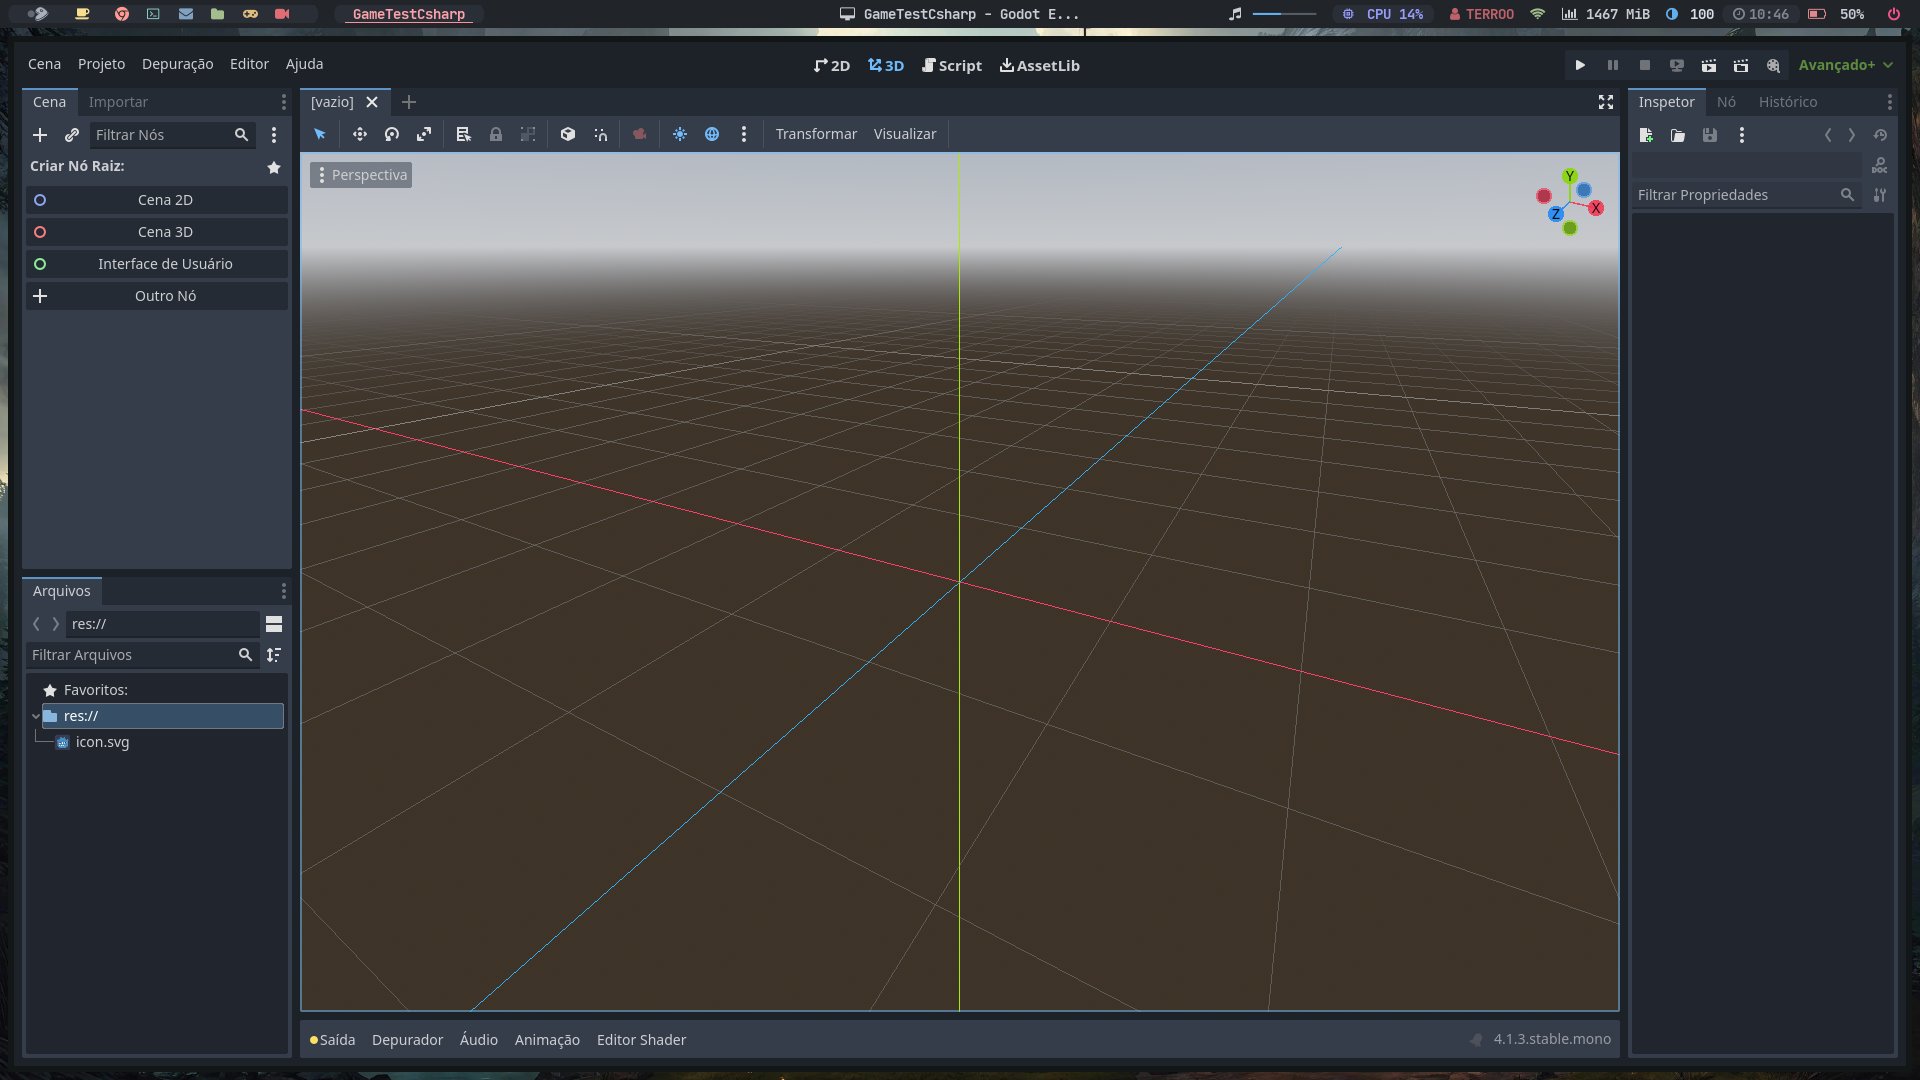Click the pause running project button
The image size is (1920, 1080).
pyautogui.click(x=1613, y=65)
